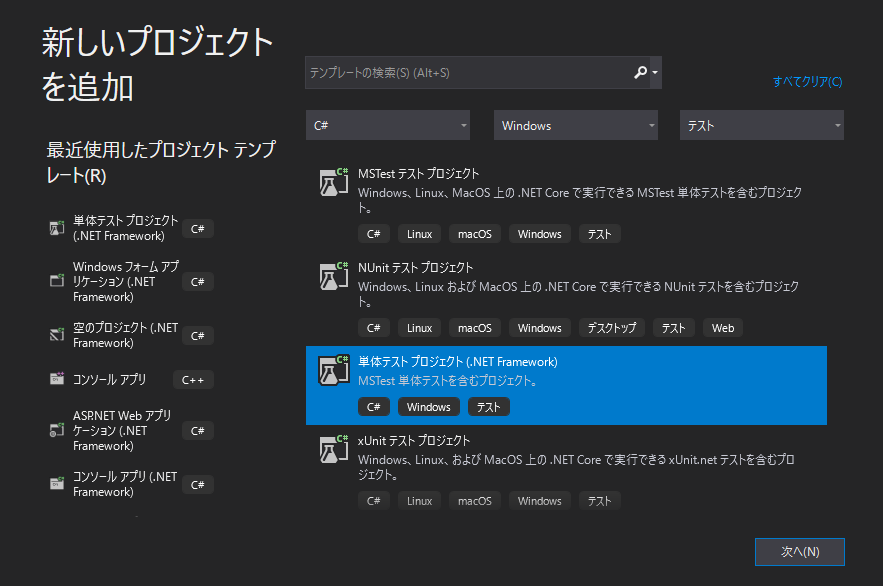Viewport: 883px width, 586px height.
Task: Select the xUnit テスト プロジェクト list entry
Action: point(566,470)
